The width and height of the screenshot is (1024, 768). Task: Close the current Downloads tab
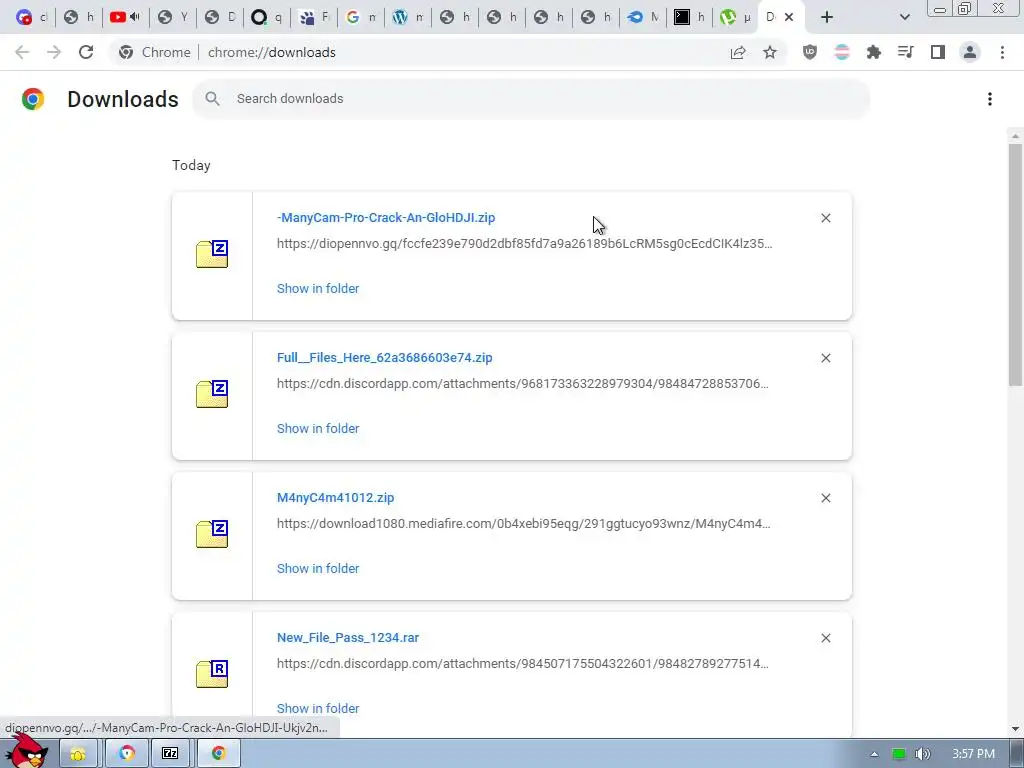pyautogui.click(x=789, y=17)
